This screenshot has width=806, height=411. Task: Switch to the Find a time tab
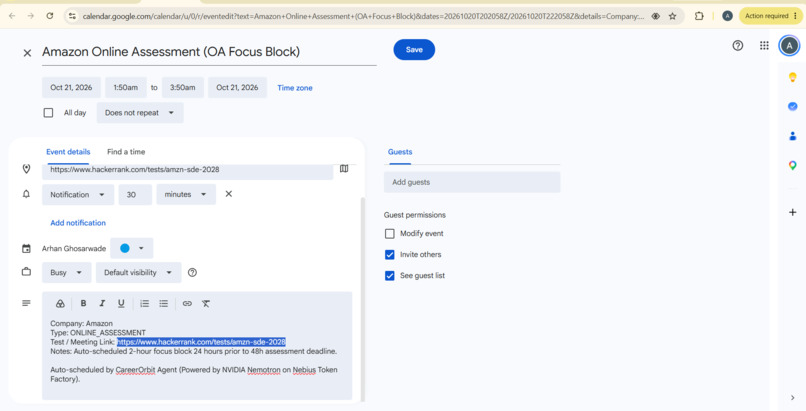point(126,152)
